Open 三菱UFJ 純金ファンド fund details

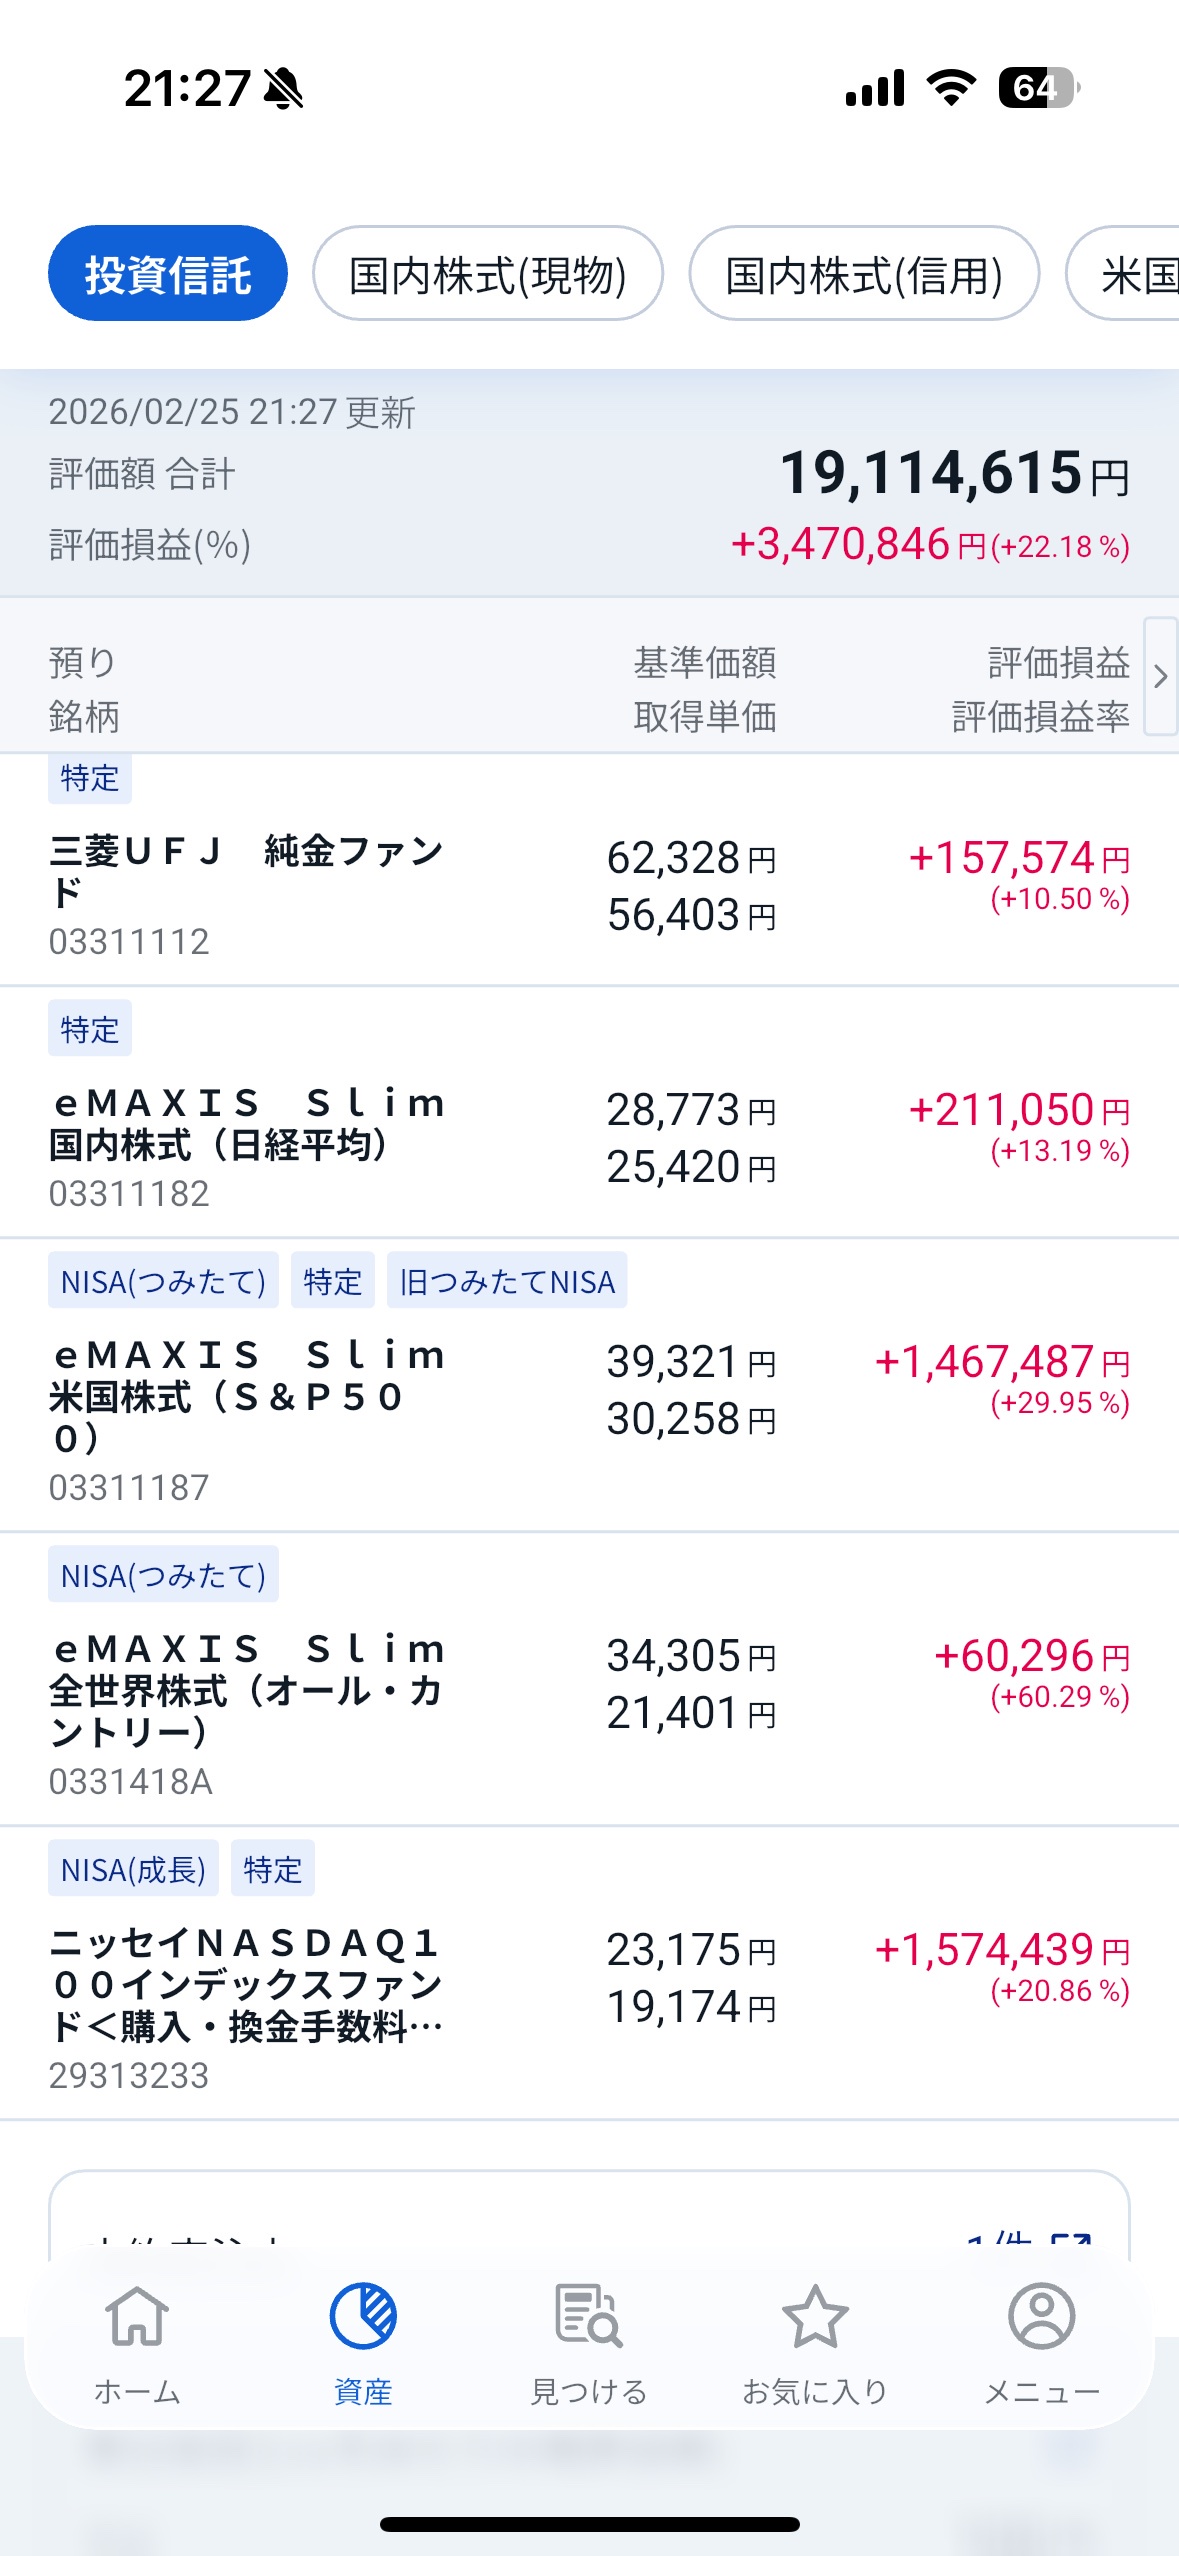click(247, 871)
